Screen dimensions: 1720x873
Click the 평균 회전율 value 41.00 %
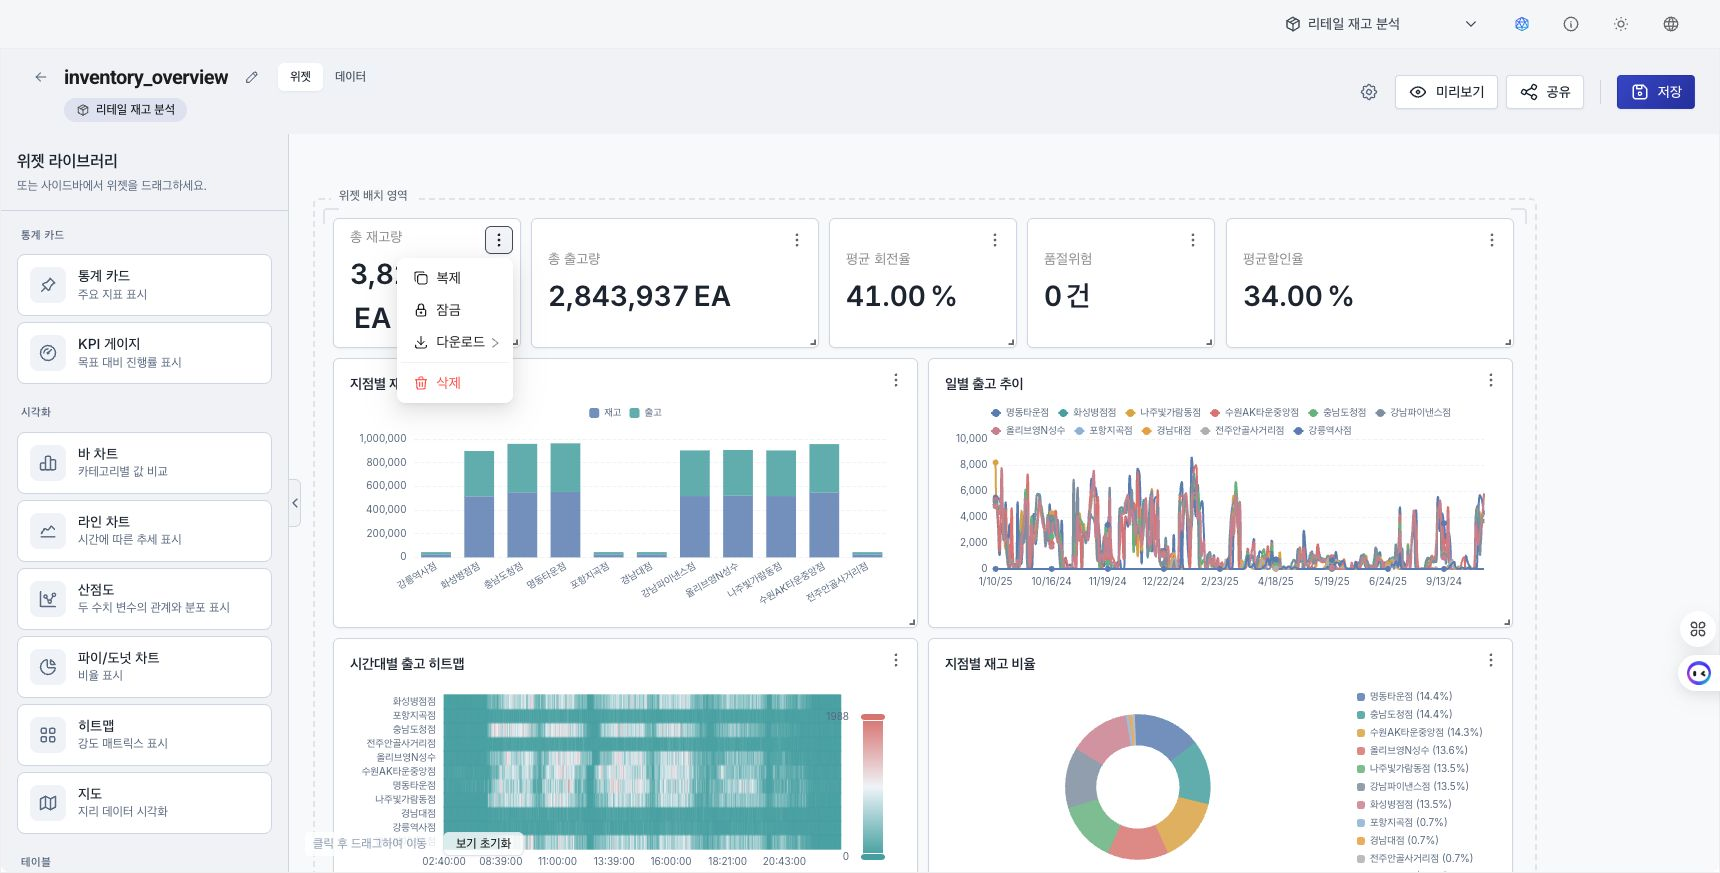pyautogui.click(x=901, y=297)
